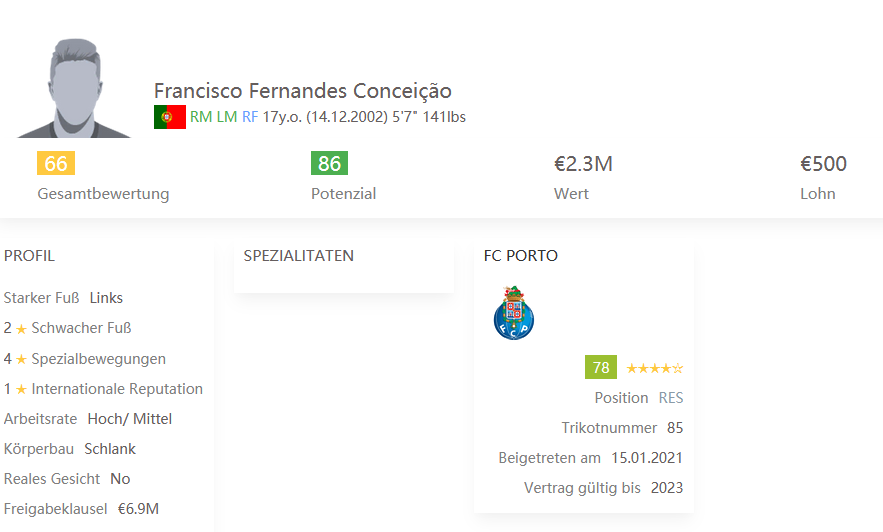This screenshot has width=883, height=532.
Task: Click the skill moves star icon
Action: point(21,359)
